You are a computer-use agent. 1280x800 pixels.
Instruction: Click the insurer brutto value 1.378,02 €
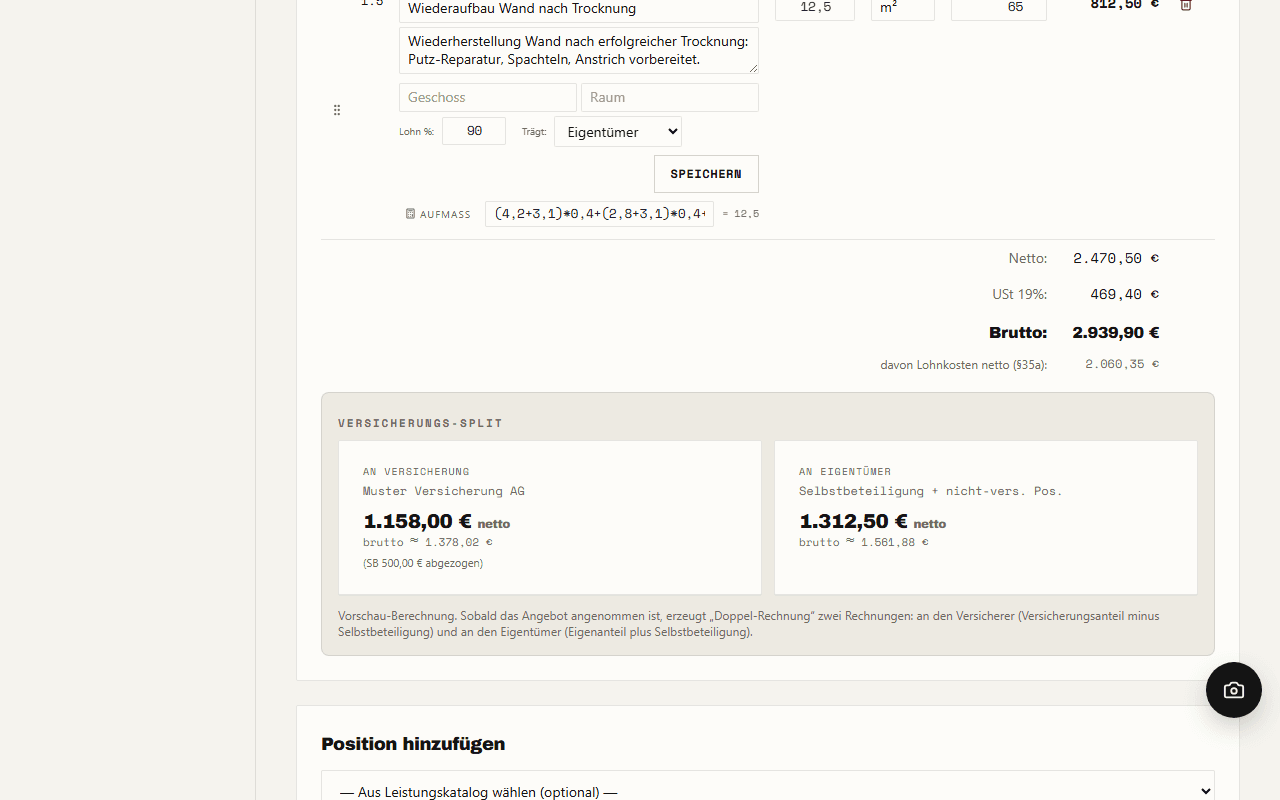[x=459, y=542]
